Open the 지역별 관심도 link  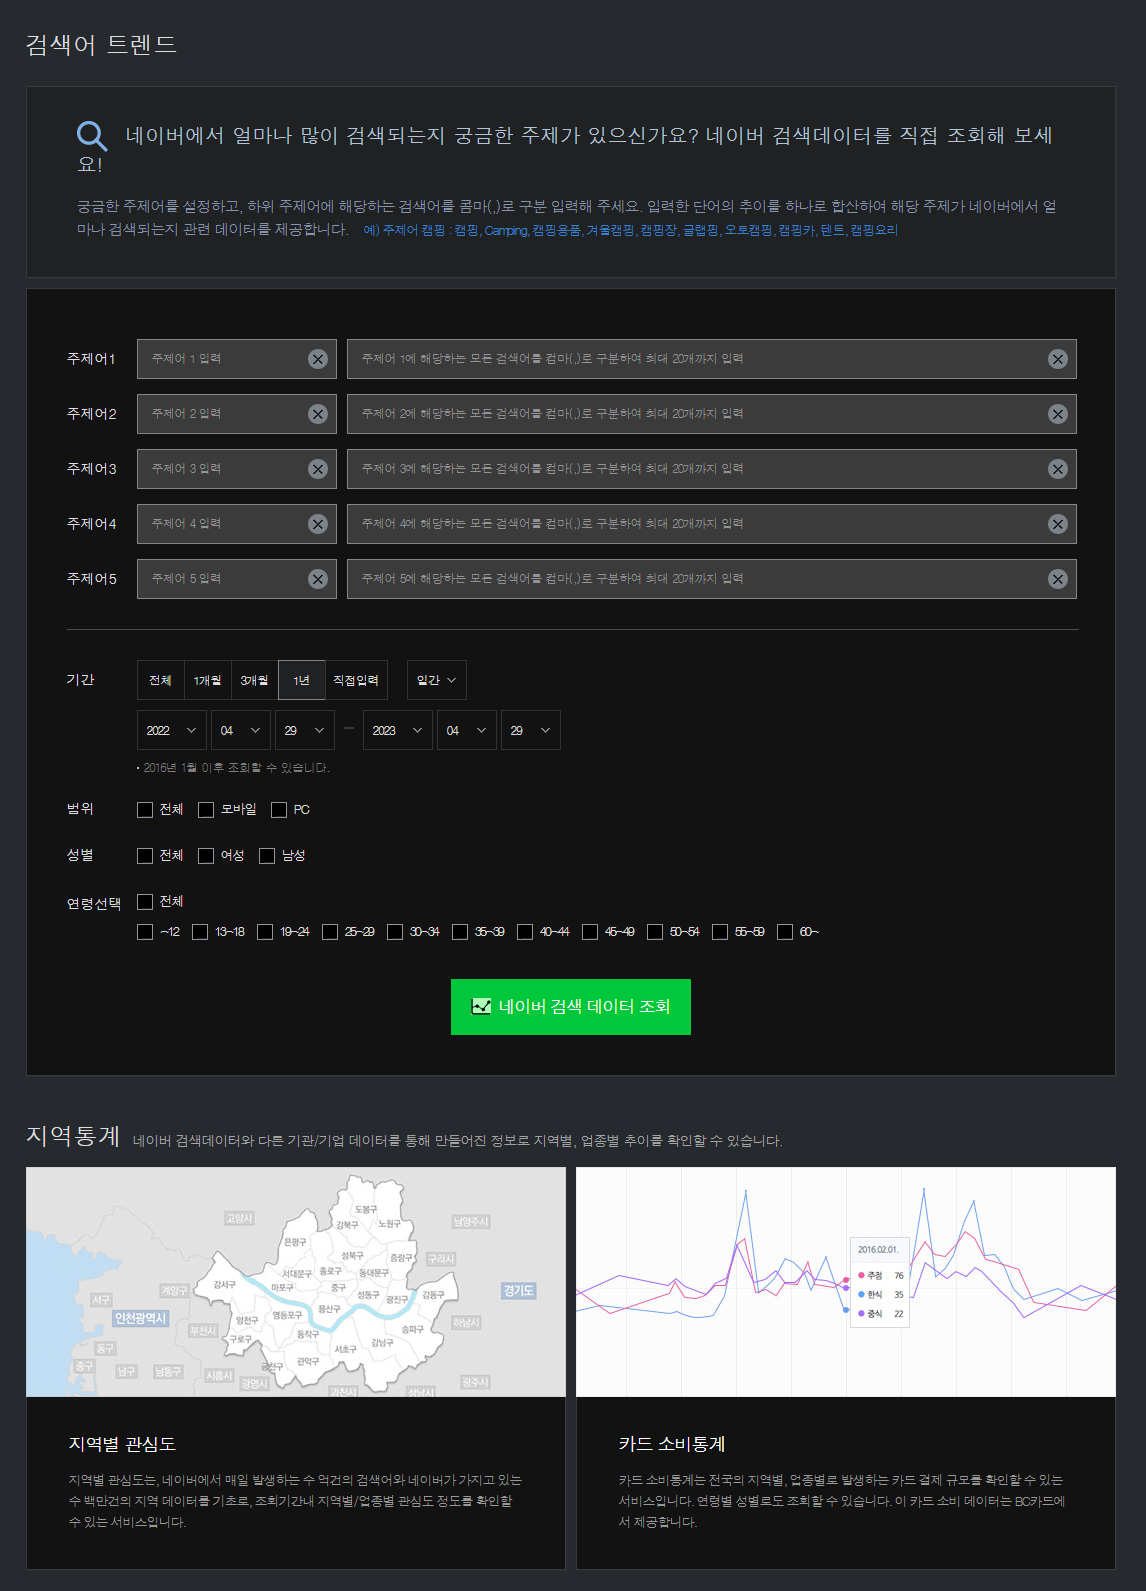pyautogui.click(x=122, y=1444)
